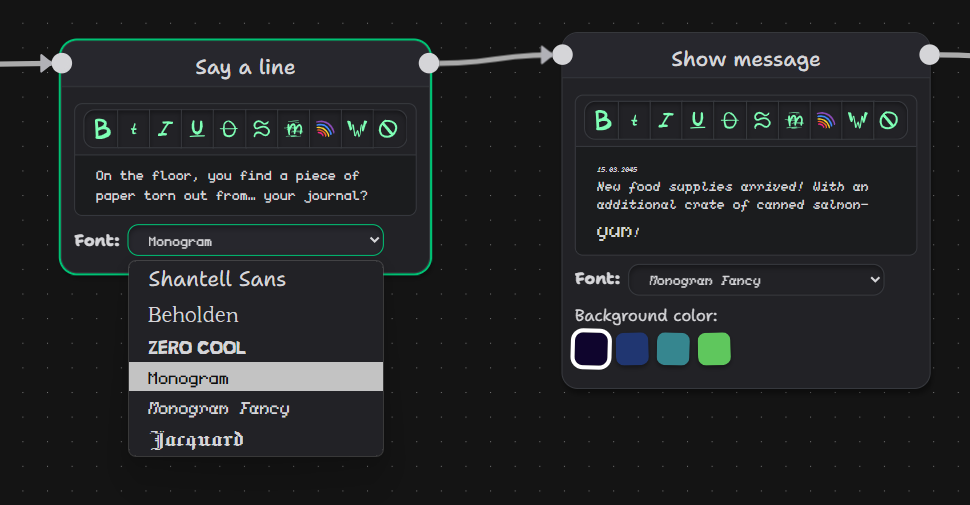Apply strikethrough in the Show message toolbar
Image resolution: width=970 pixels, height=505 pixels.
point(730,121)
